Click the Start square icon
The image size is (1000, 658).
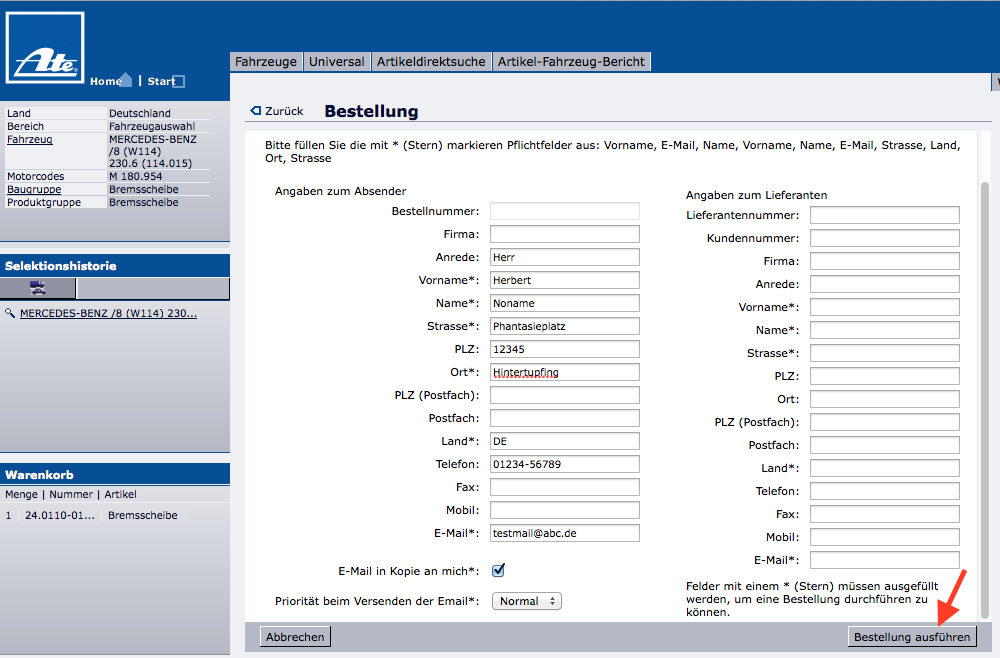(x=179, y=82)
